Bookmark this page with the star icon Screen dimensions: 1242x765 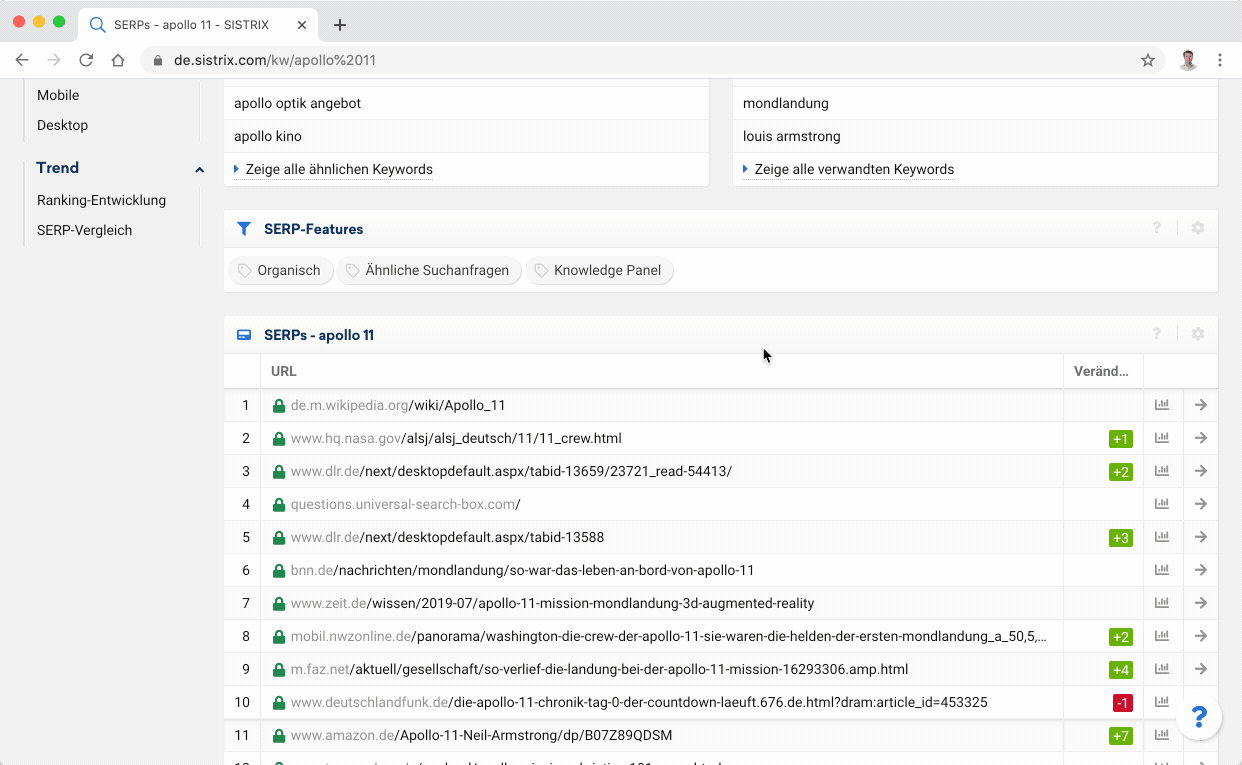pos(1148,60)
